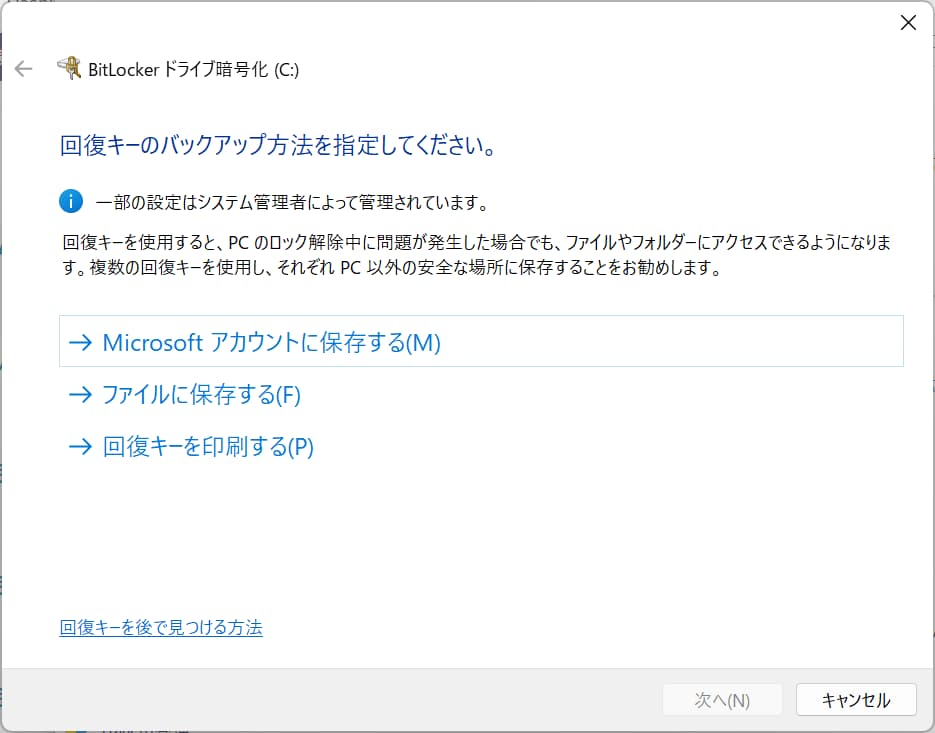
Task: Close the BitLocker wizard window
Action: coord(908,22)
